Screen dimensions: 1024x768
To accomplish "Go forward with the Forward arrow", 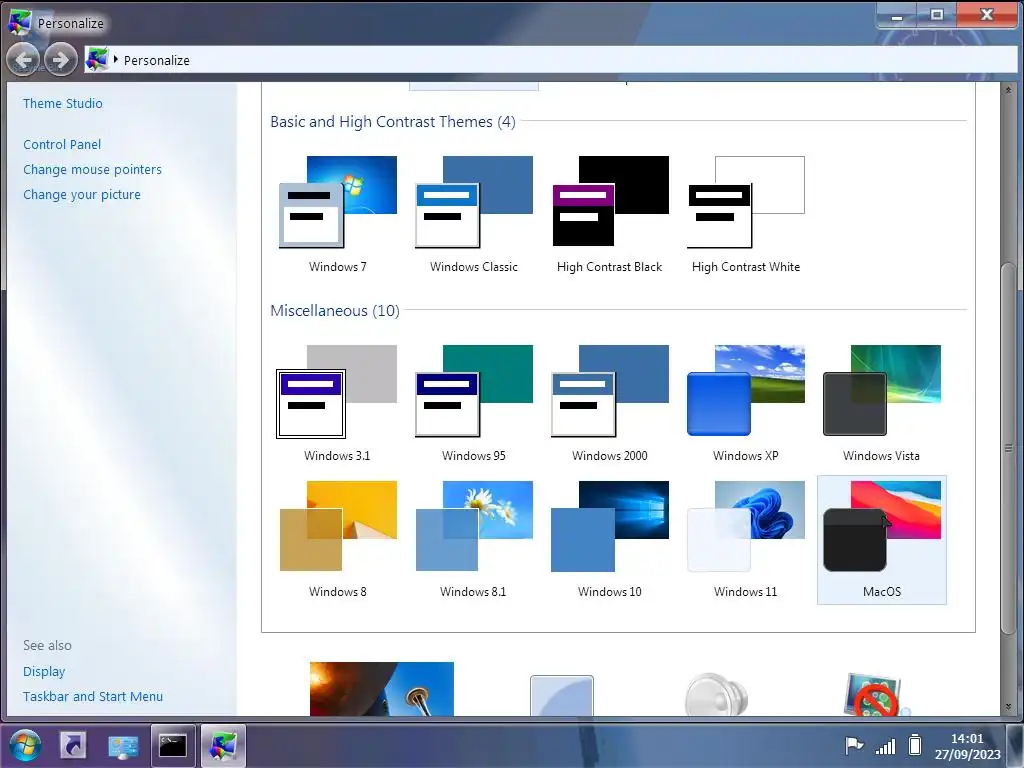I will 61,60.
